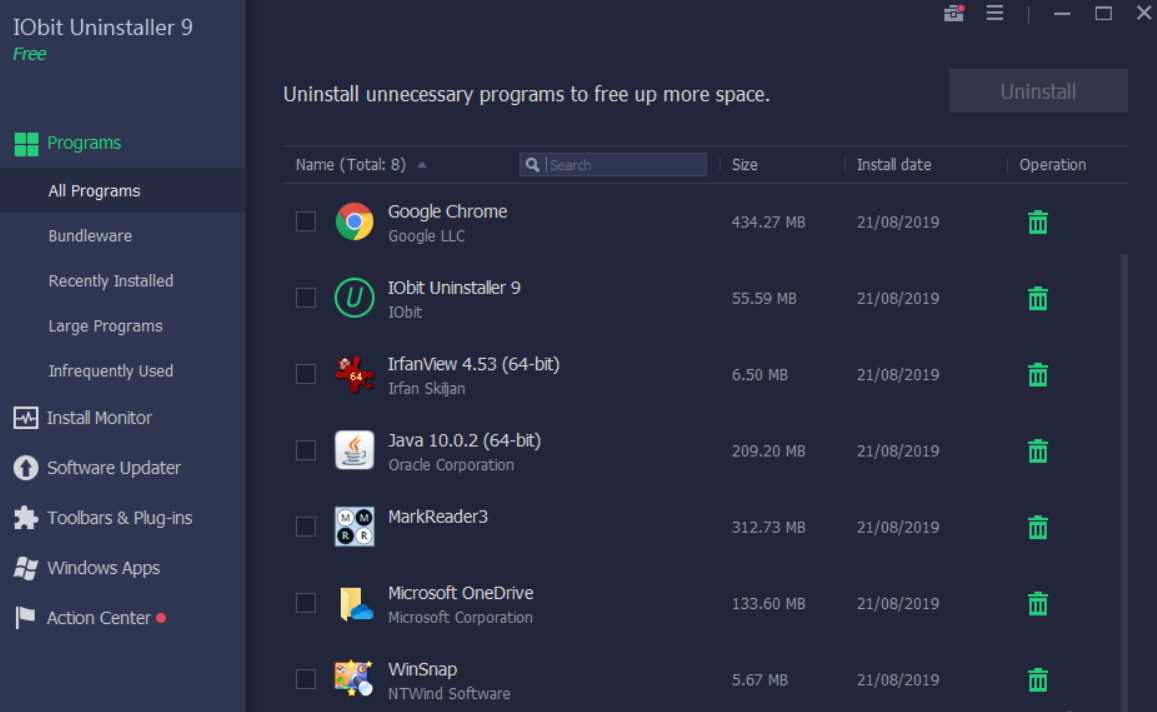Select the Google Chrome program name

(447, 212)
